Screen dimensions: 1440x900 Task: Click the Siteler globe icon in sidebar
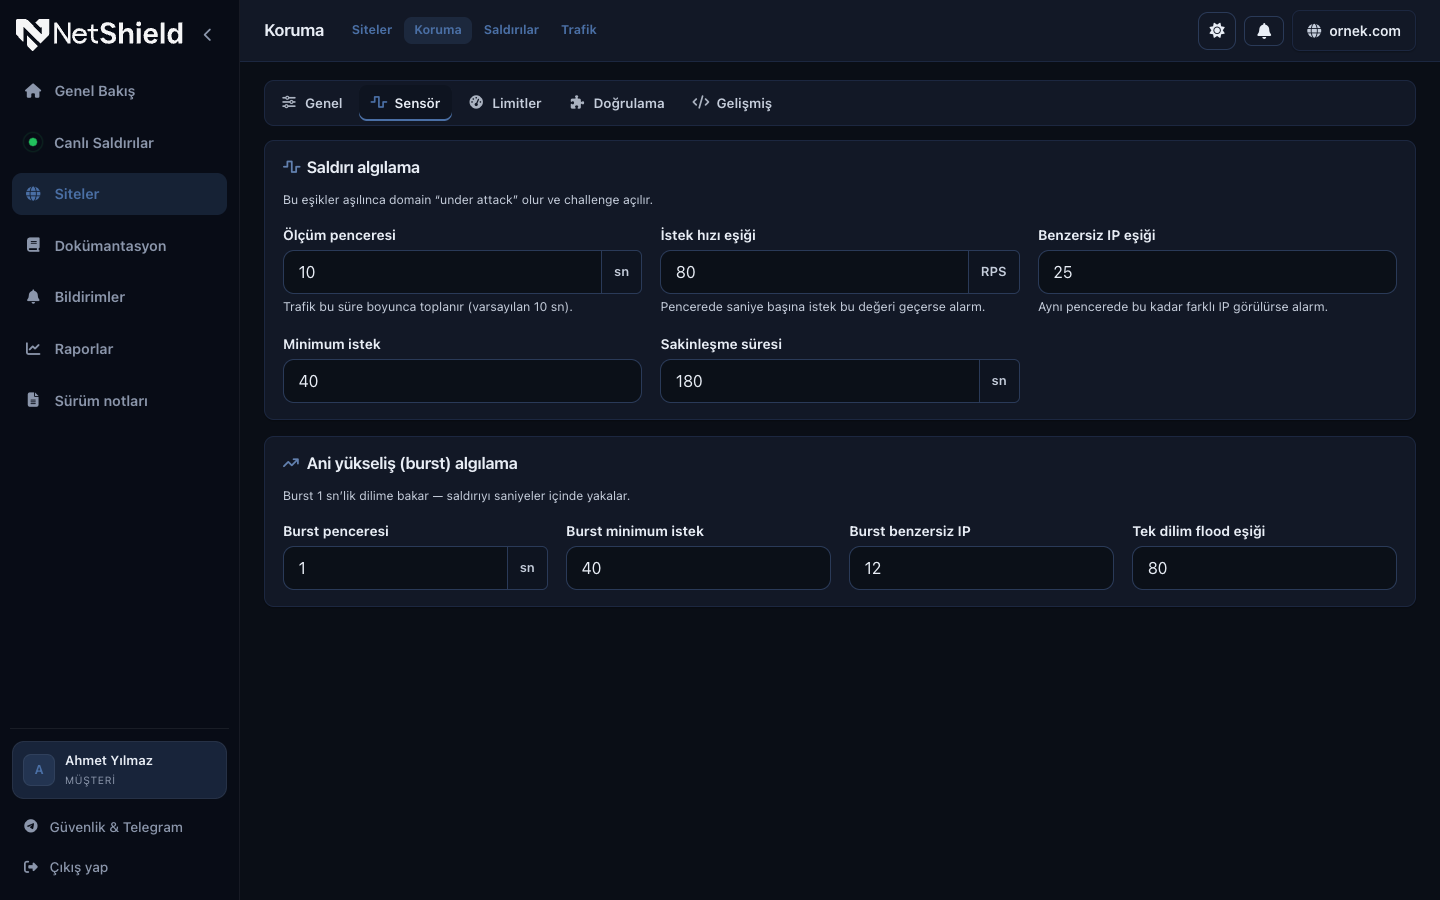point(33,194)
